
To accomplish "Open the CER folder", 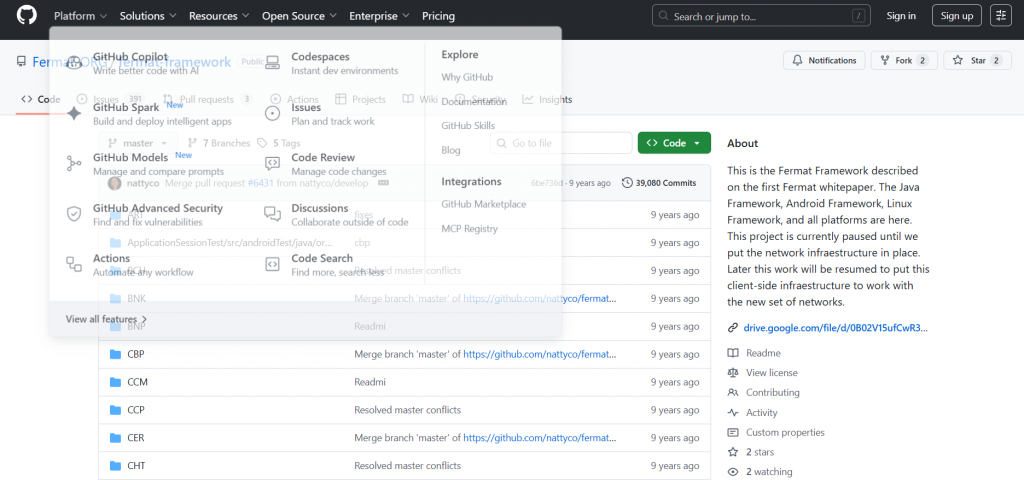I will coord(136,438).
